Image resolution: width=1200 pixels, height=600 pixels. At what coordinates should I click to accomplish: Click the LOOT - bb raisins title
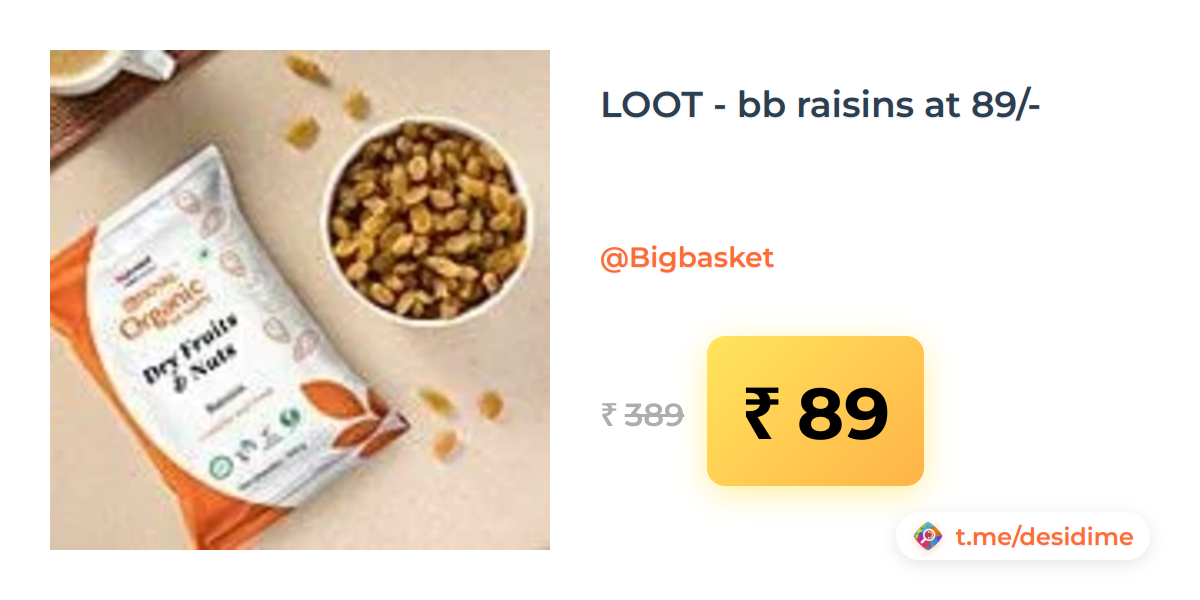pos(821,104)
